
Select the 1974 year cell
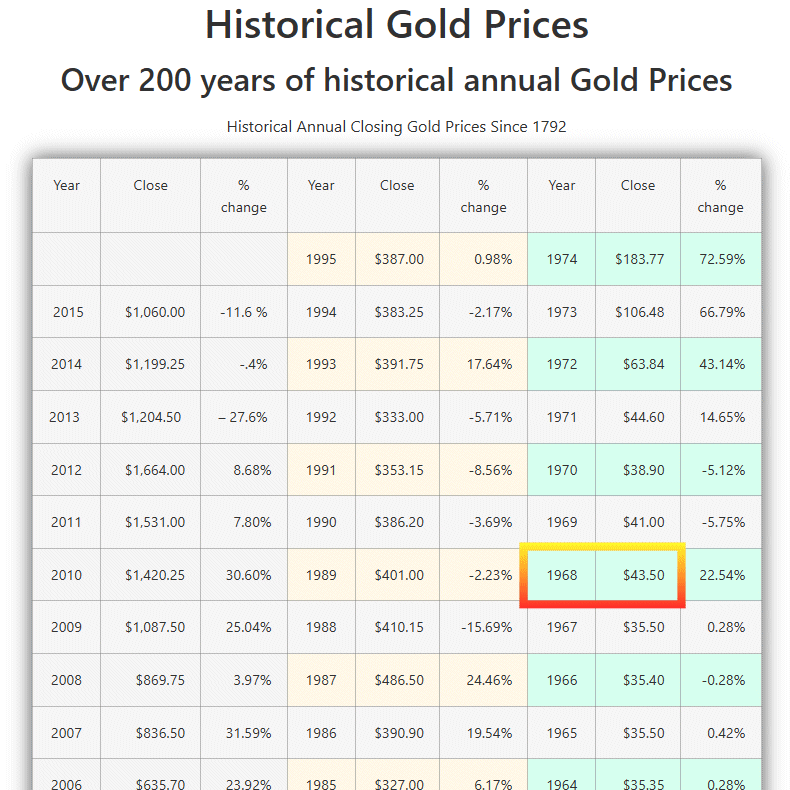(x=562, y=259)
